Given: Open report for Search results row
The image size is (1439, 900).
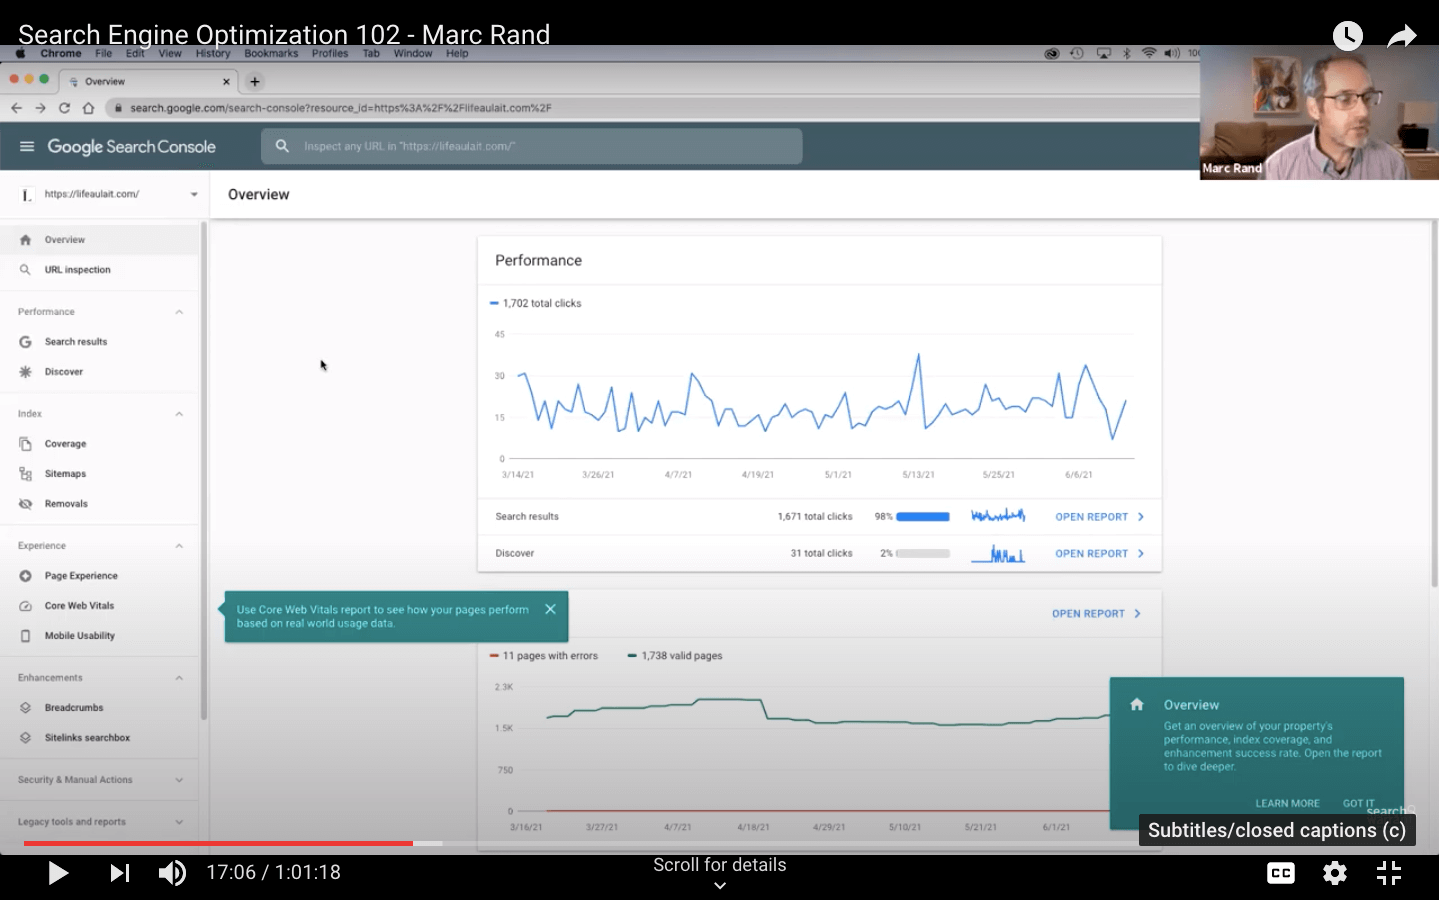Looking at the screenshot, I should click(x=1098, y=517).
